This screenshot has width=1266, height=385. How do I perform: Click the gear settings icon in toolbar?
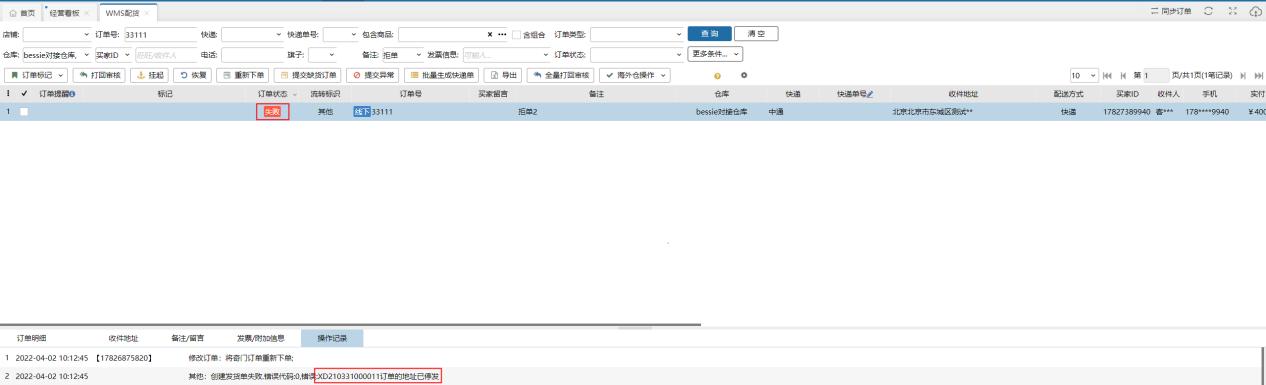(744, 76)
